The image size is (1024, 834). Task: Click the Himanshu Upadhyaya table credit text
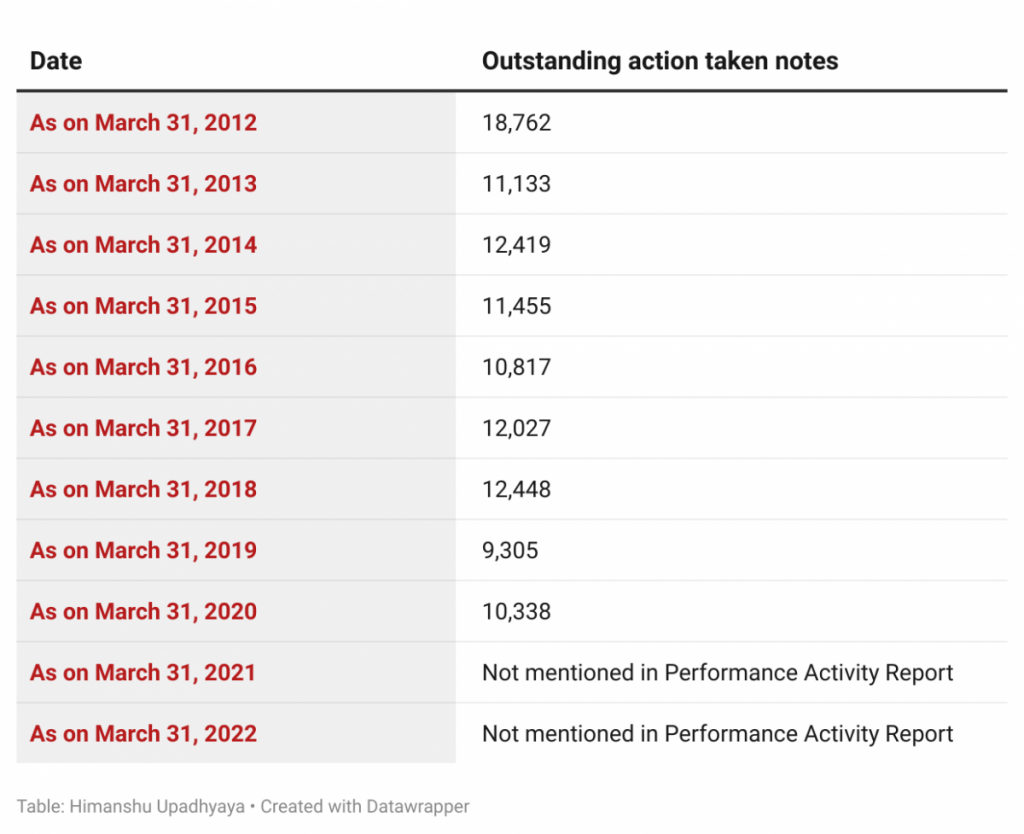156,806
